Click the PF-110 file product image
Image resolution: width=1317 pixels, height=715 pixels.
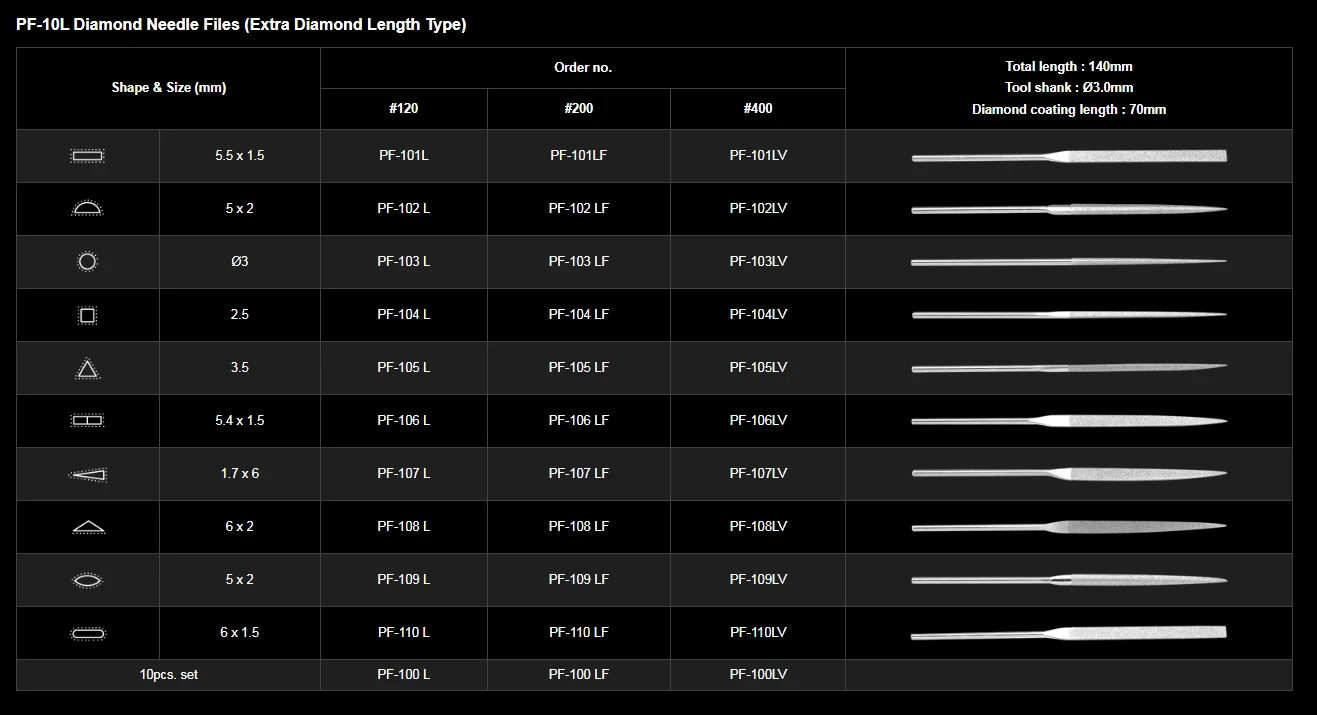tap(1068, 633)
